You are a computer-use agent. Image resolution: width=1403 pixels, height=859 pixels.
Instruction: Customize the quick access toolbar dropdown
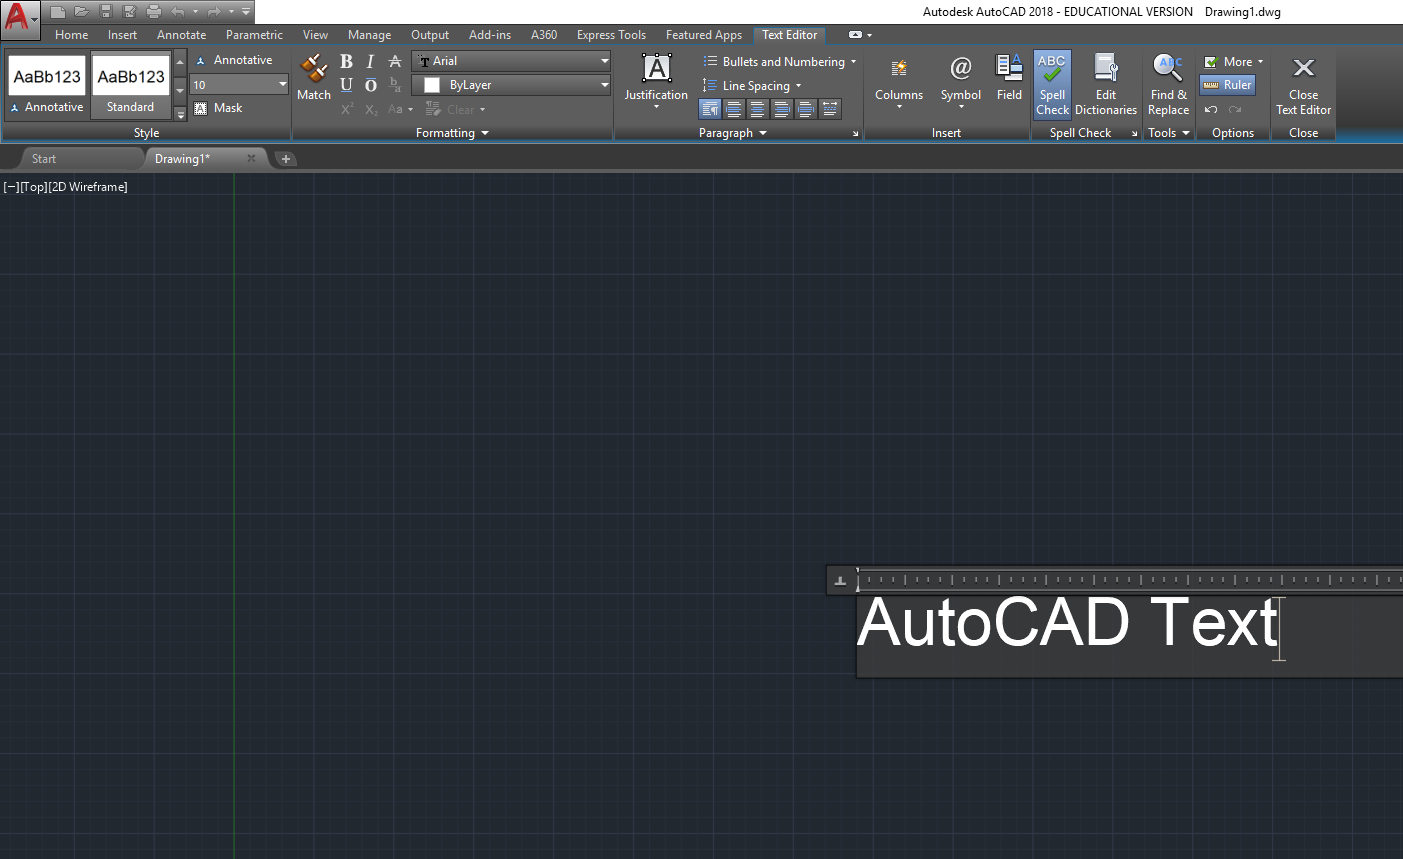pos(246,12)
